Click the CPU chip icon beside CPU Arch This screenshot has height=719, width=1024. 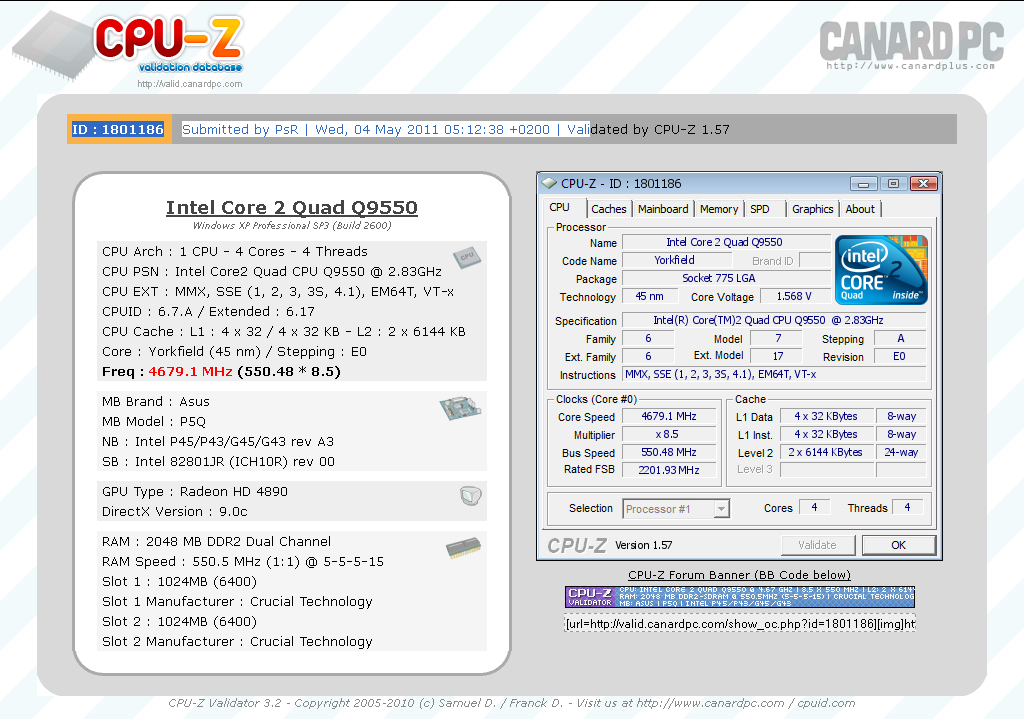tap(467, 256)
